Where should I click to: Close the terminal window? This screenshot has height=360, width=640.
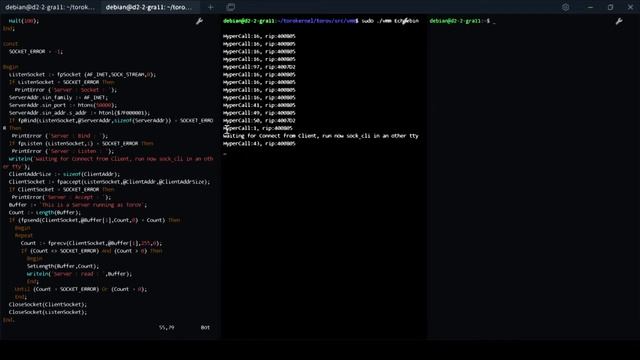[630, 7]
